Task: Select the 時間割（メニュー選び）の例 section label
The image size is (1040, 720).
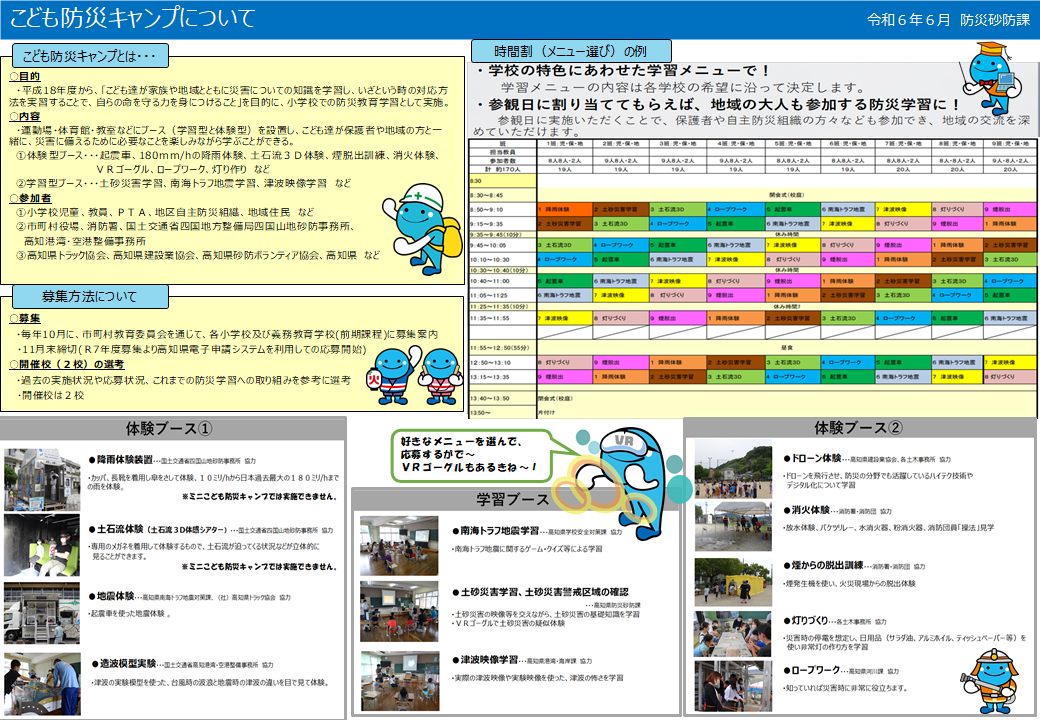Action: [x=570, y=51]
